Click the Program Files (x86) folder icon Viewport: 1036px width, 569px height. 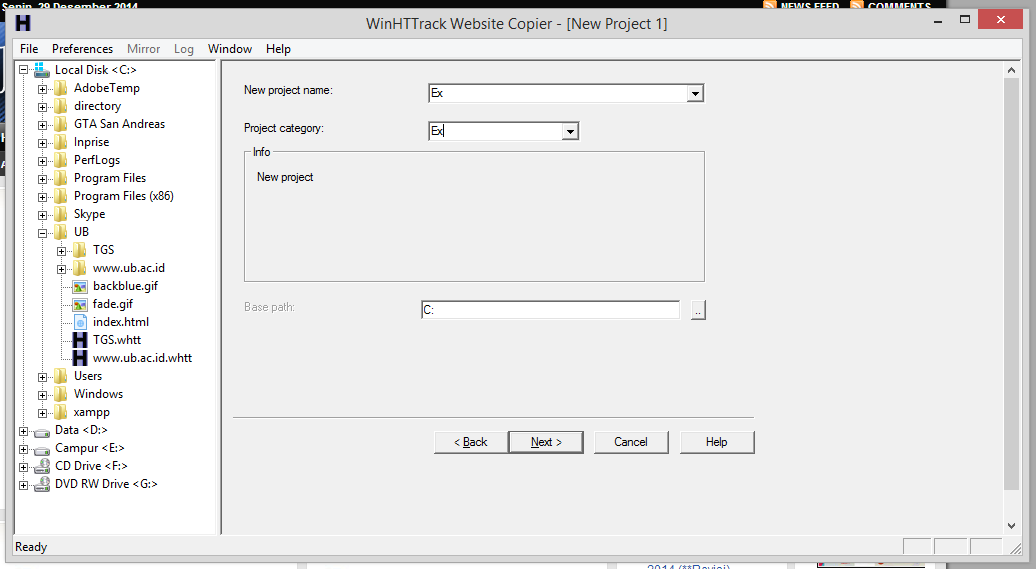coord(61,196)
